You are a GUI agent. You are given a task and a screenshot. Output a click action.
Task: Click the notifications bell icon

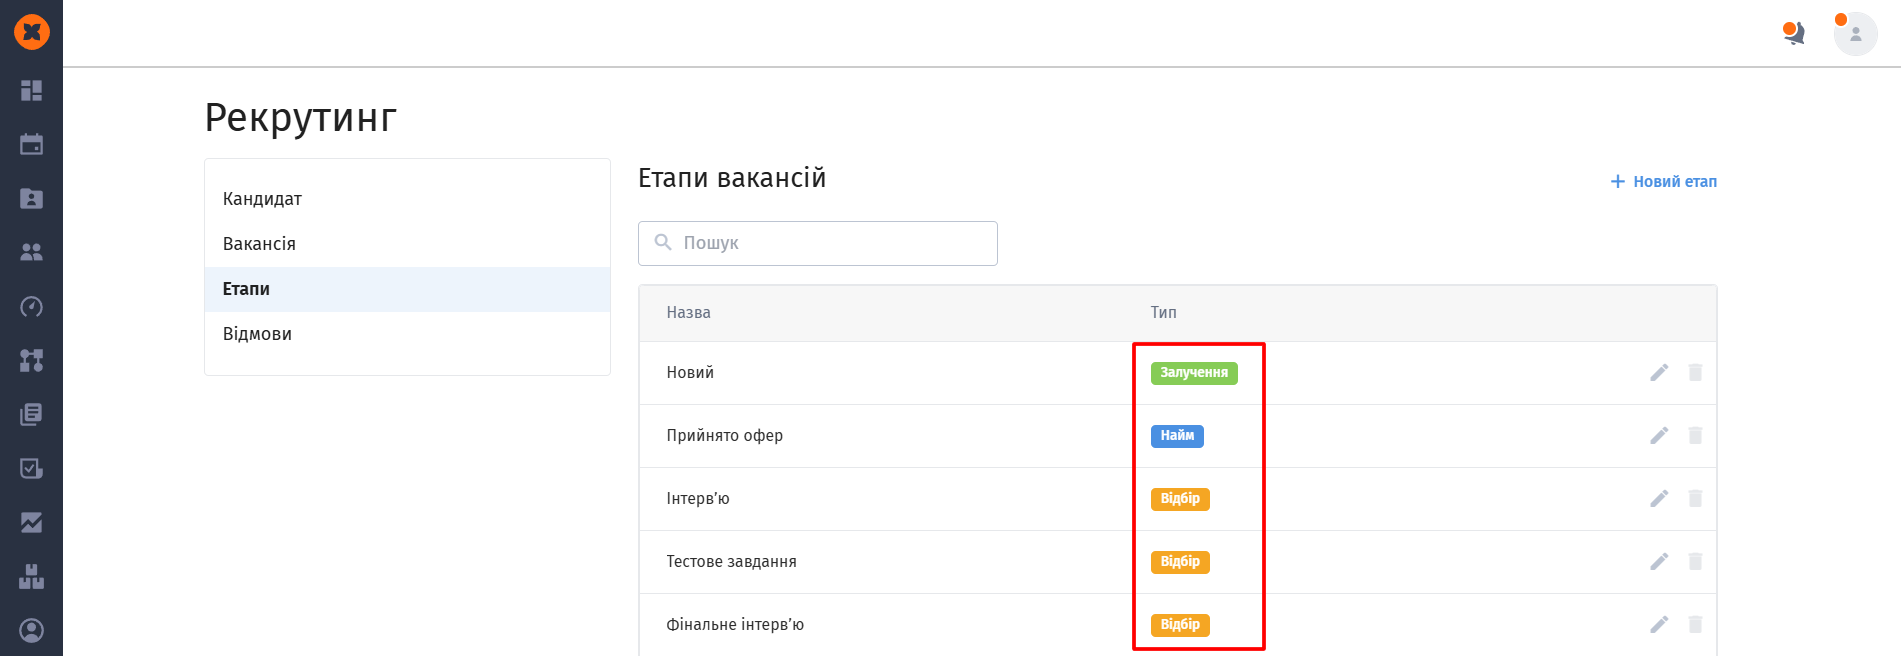click(1794, 34)
